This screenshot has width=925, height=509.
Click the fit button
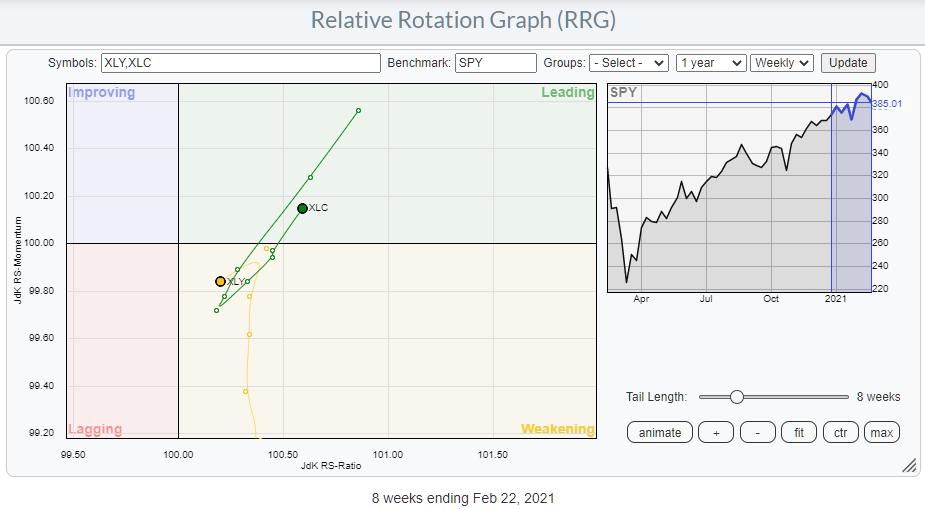coord(799,432)
